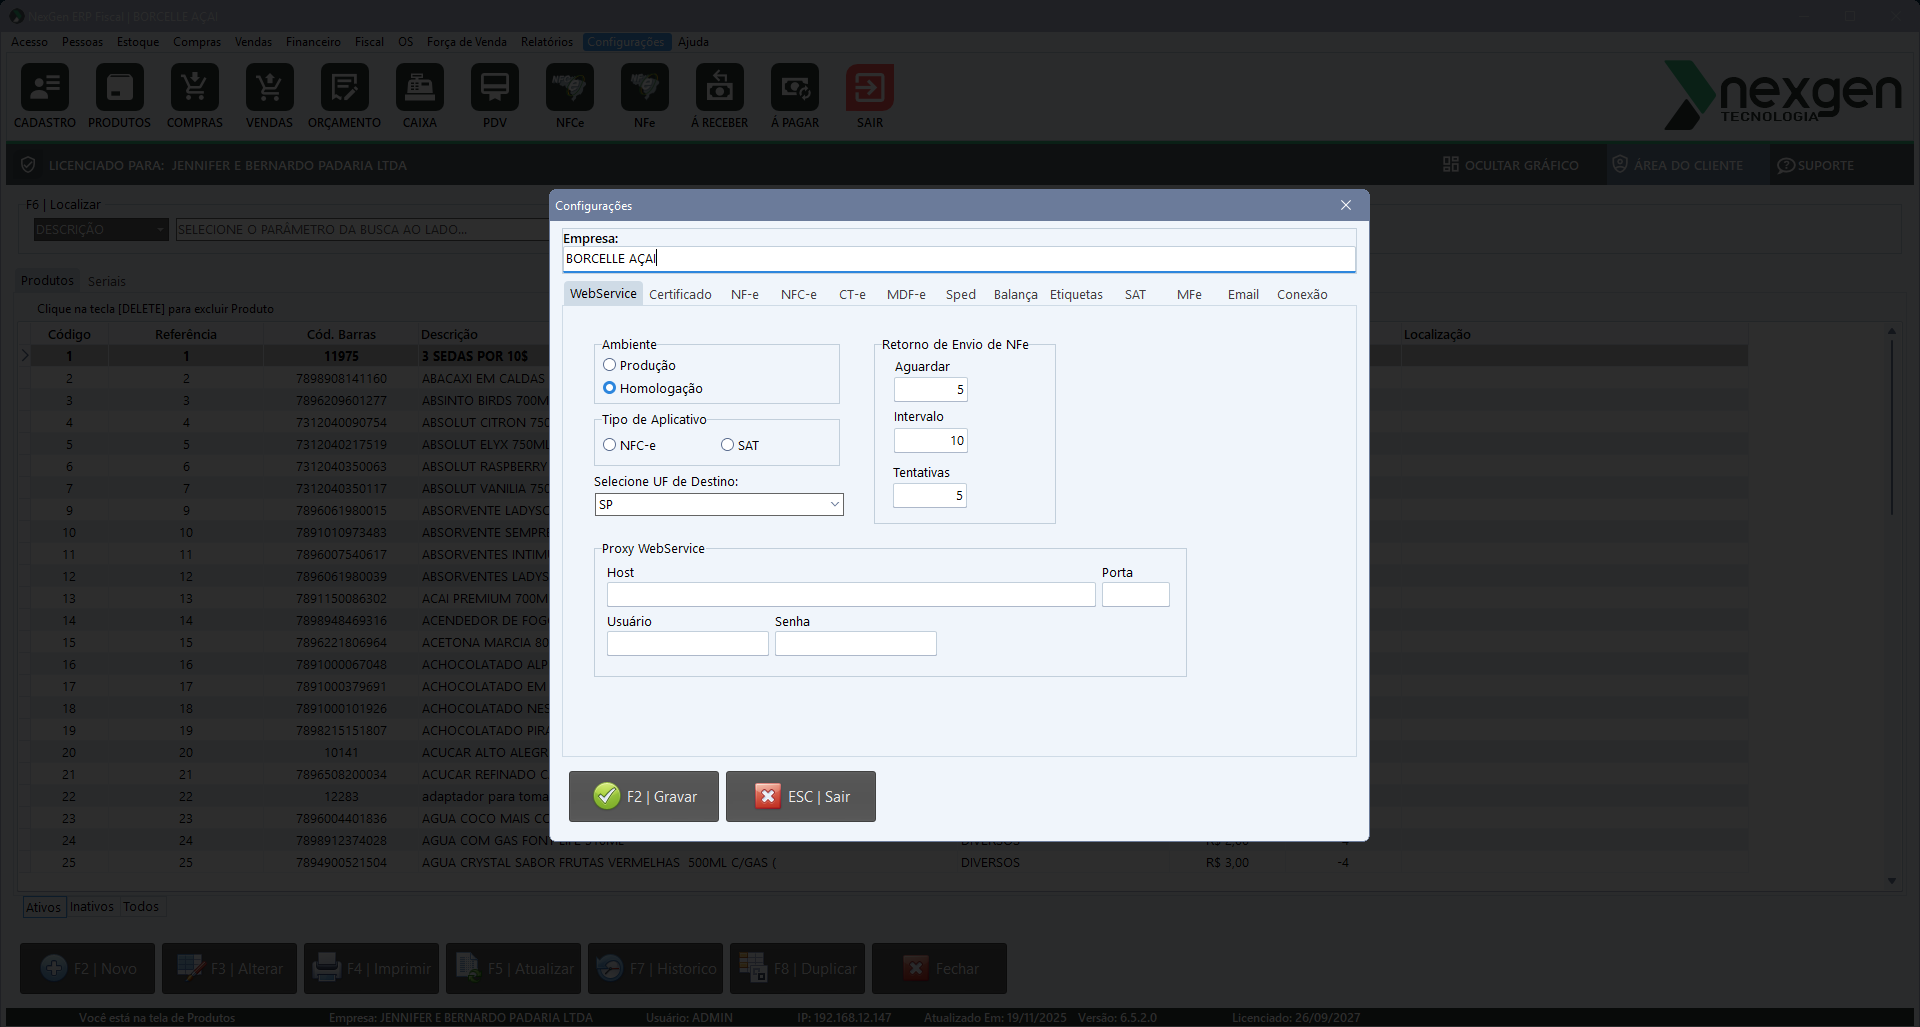Select the NFC-e application type radio
Image resolution: width=1920 pixels, height=1027 pixels.
tap(609, 445)
